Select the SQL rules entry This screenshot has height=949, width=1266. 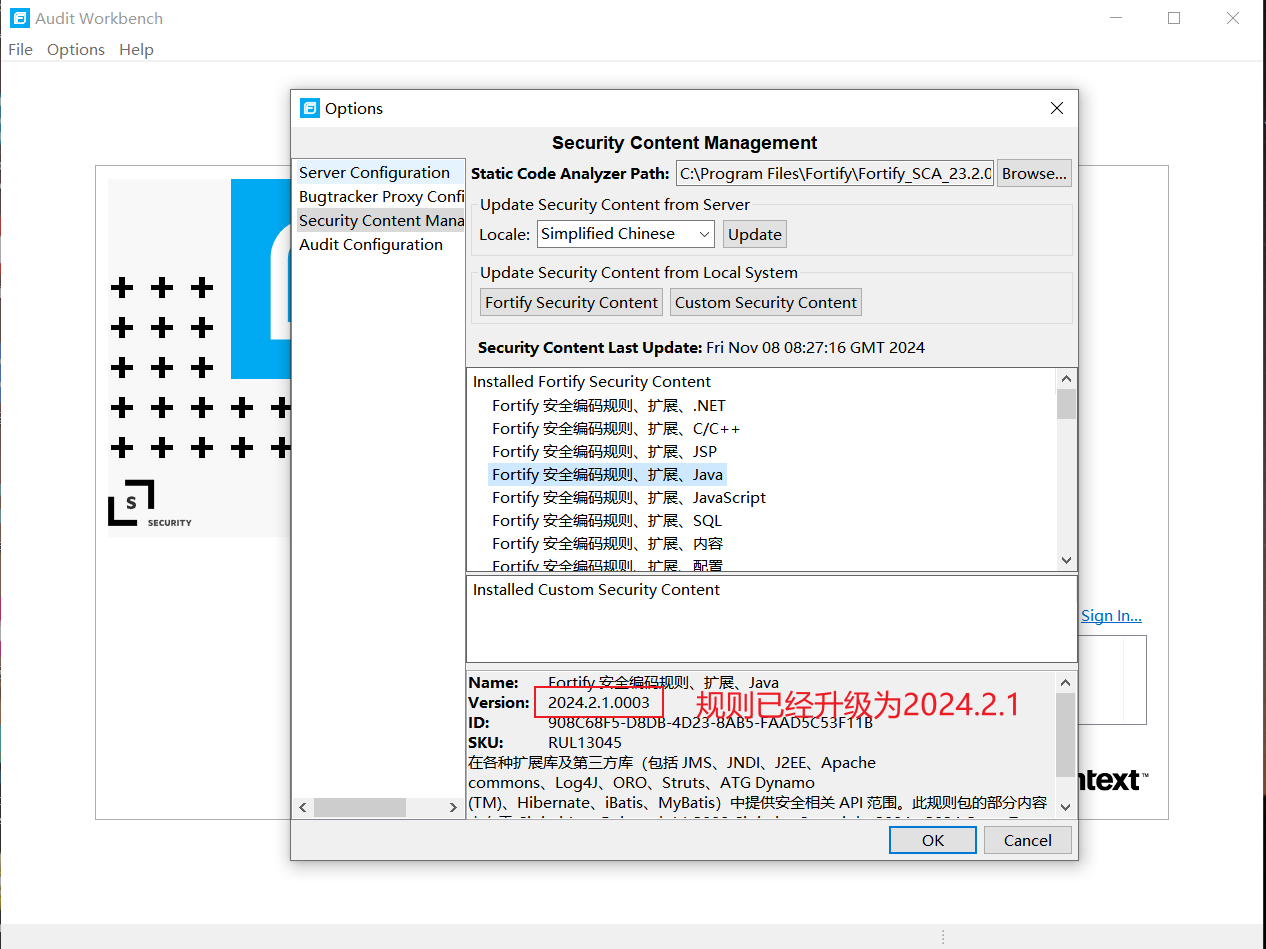[x=607, y=520]
